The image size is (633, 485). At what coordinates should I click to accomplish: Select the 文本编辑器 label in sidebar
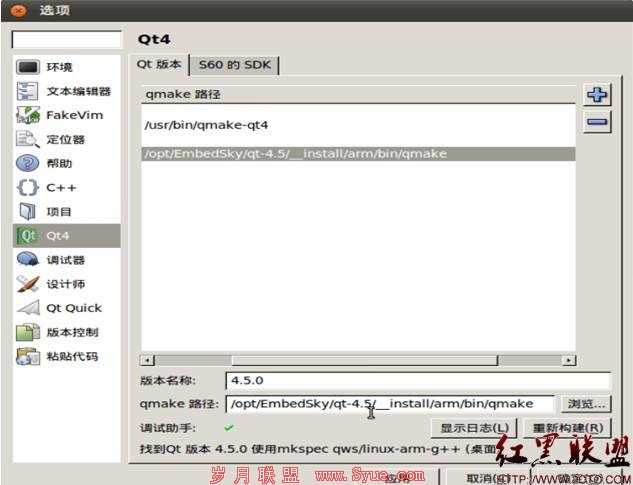pos(78,91)
